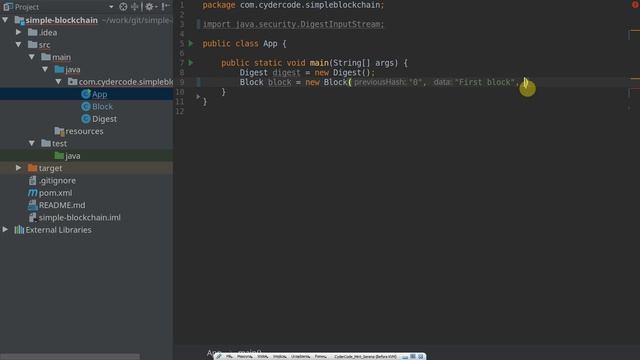640x360 pixels.
Task: Collapse the com.cydercode package node
Action: click(59, 82)
